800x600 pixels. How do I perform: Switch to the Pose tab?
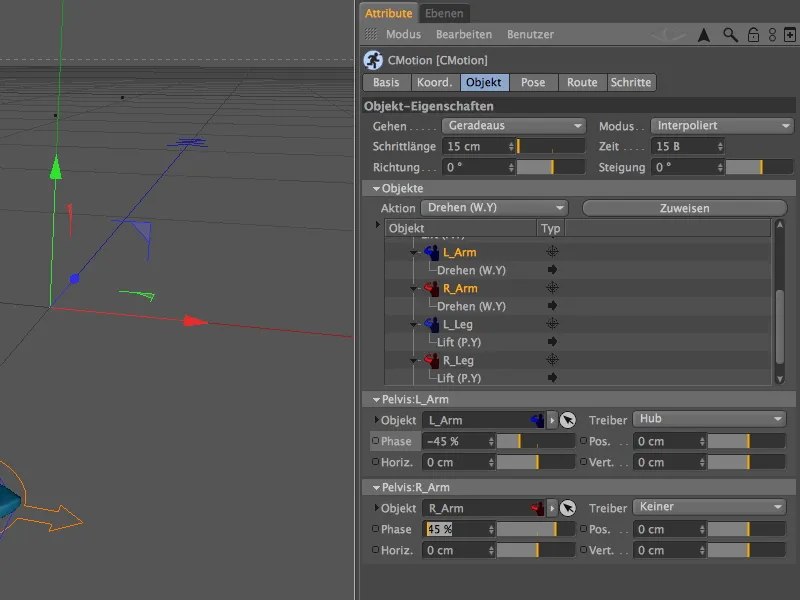533,82
